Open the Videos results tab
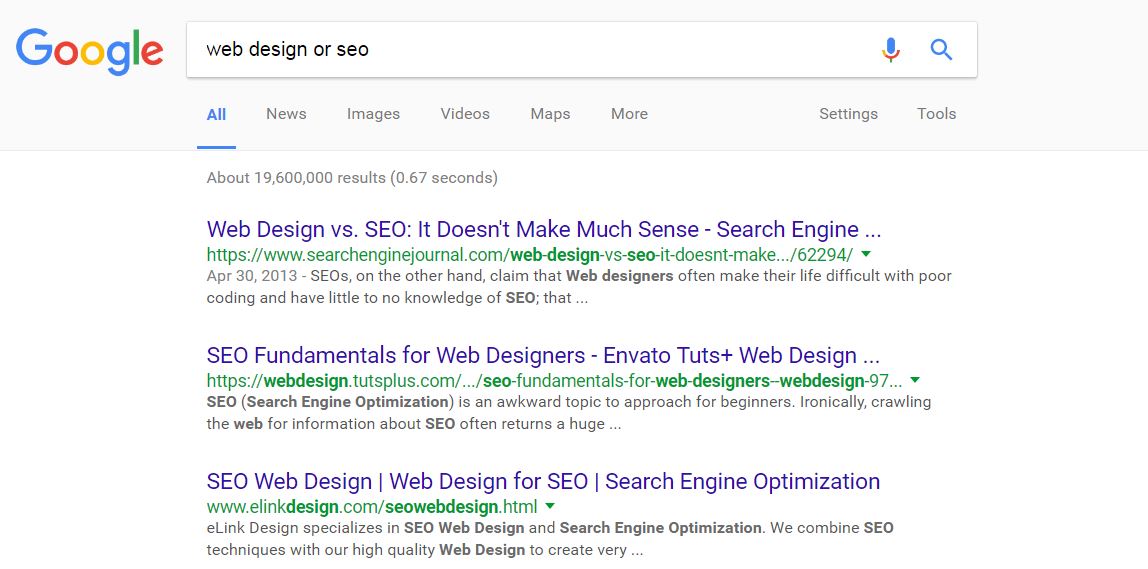This screenshot has width=1148, height=569. (x=465, y=114)
